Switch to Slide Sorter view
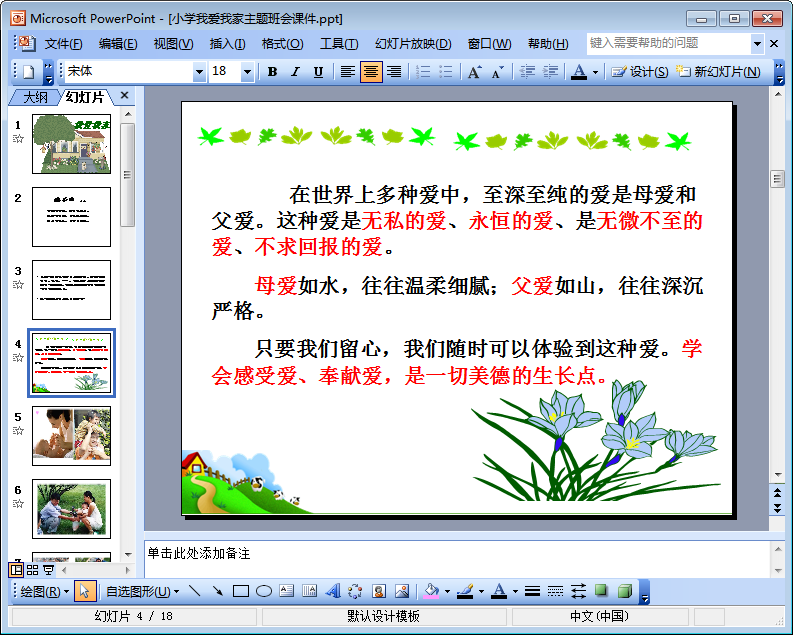The image size is (793, 635). 32,570
